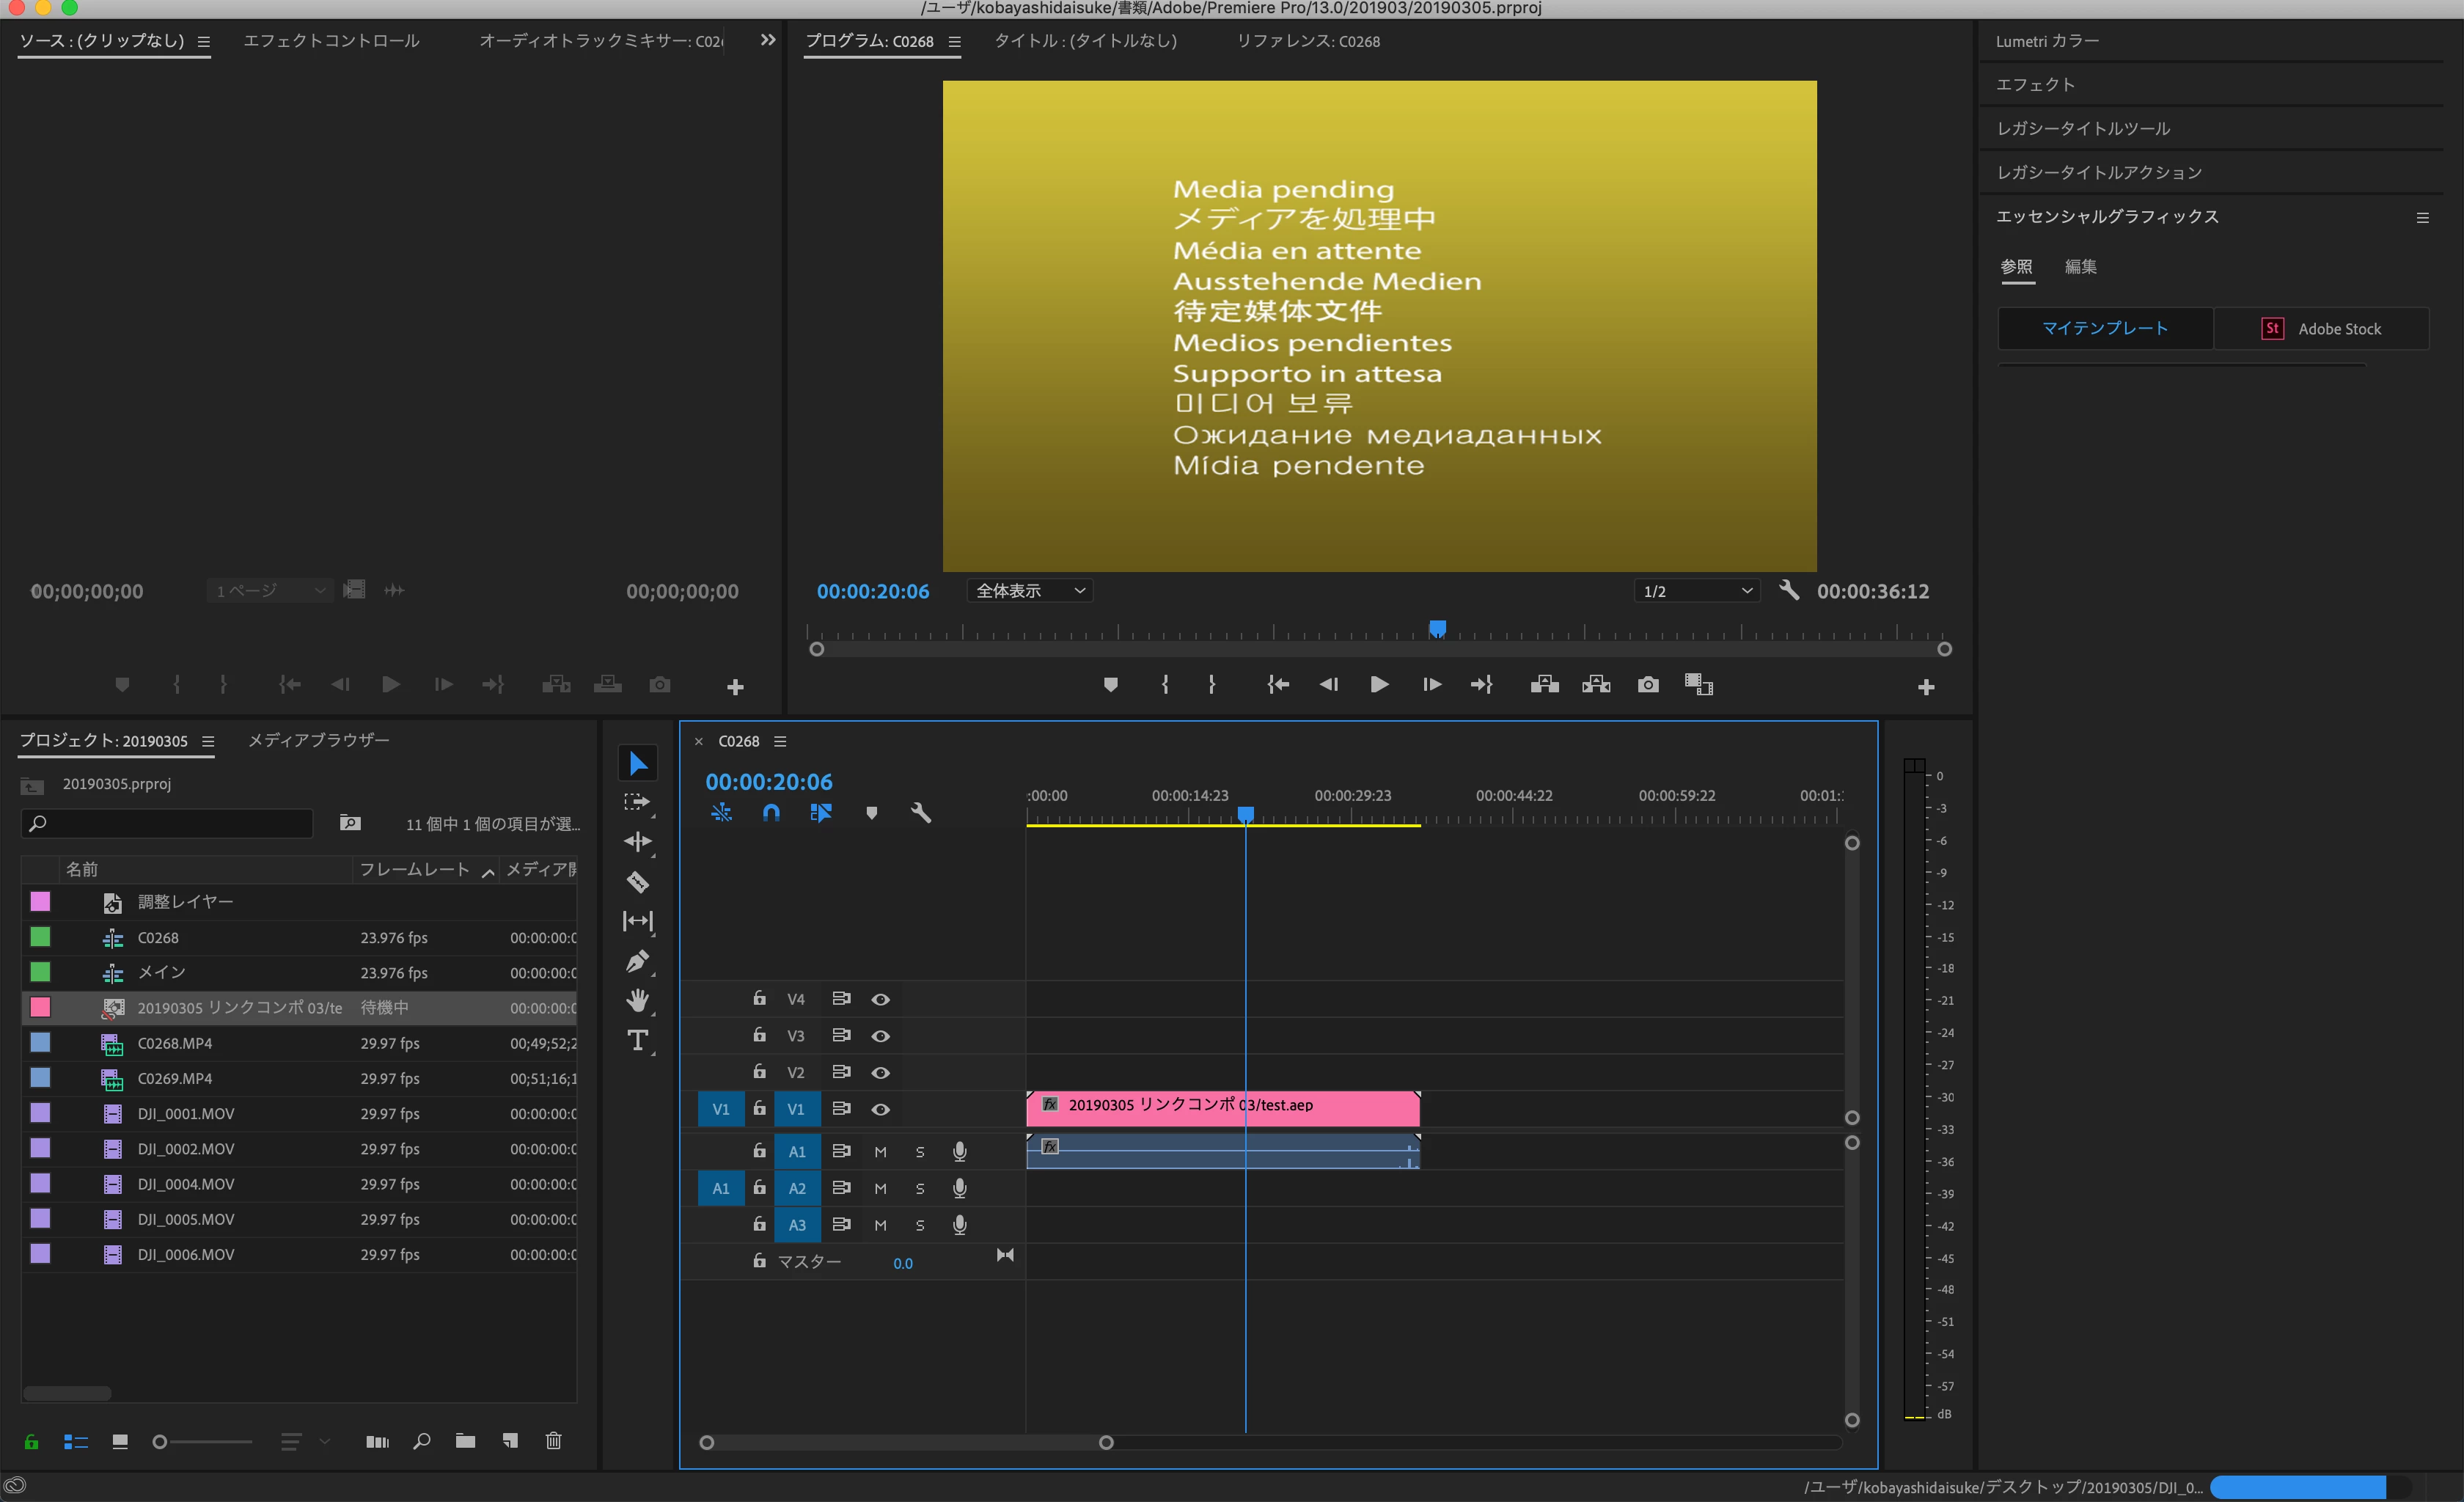Switch to エフェクトコントロール tab

pos(331,41)
